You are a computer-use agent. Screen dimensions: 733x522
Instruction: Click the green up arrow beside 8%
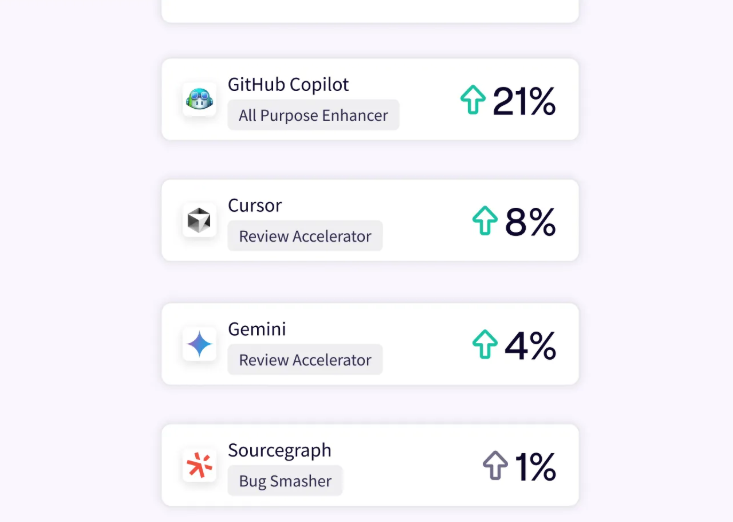coord(485,221)
